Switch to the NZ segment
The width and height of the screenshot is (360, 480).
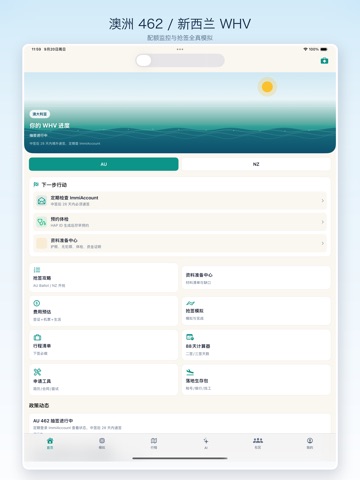click(x=256, y=164)
